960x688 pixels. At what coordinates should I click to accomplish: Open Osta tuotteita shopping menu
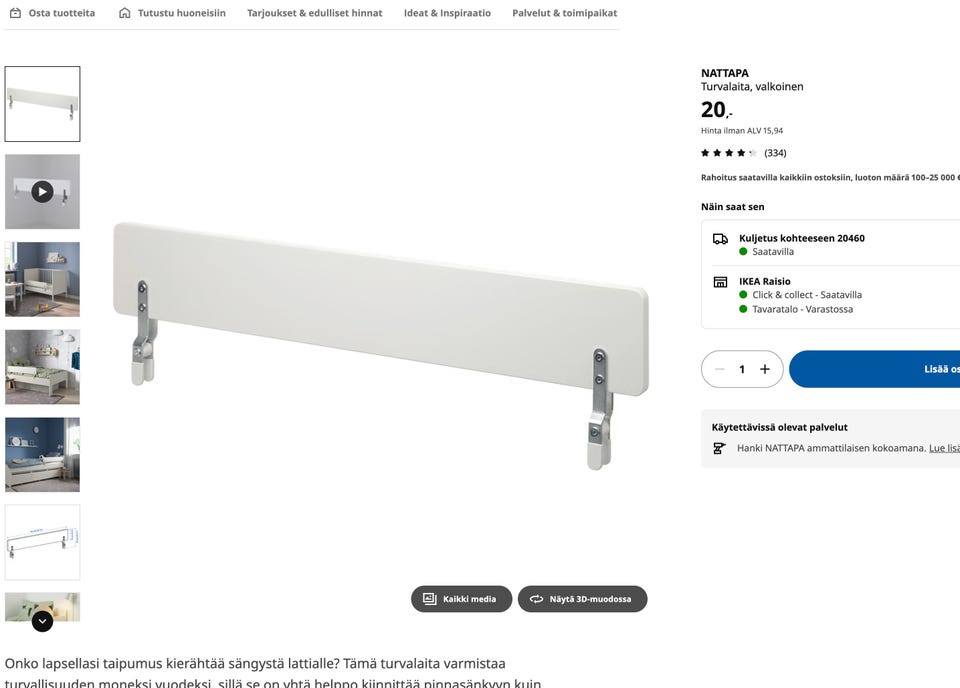click(53, 13)
